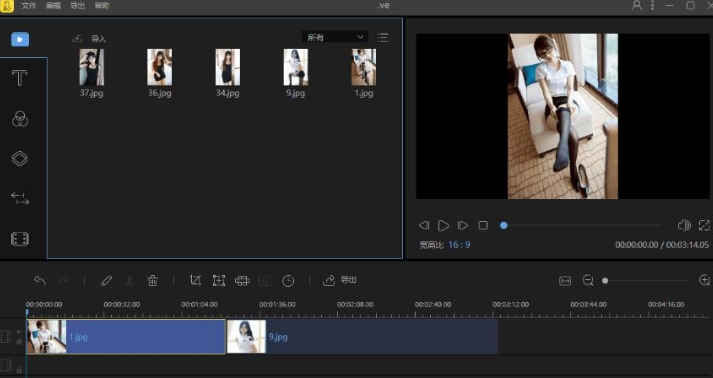Expand the 所有 media filter dropdown
Image resolution: width=713 pixels, height=378 pixels.
335,37
